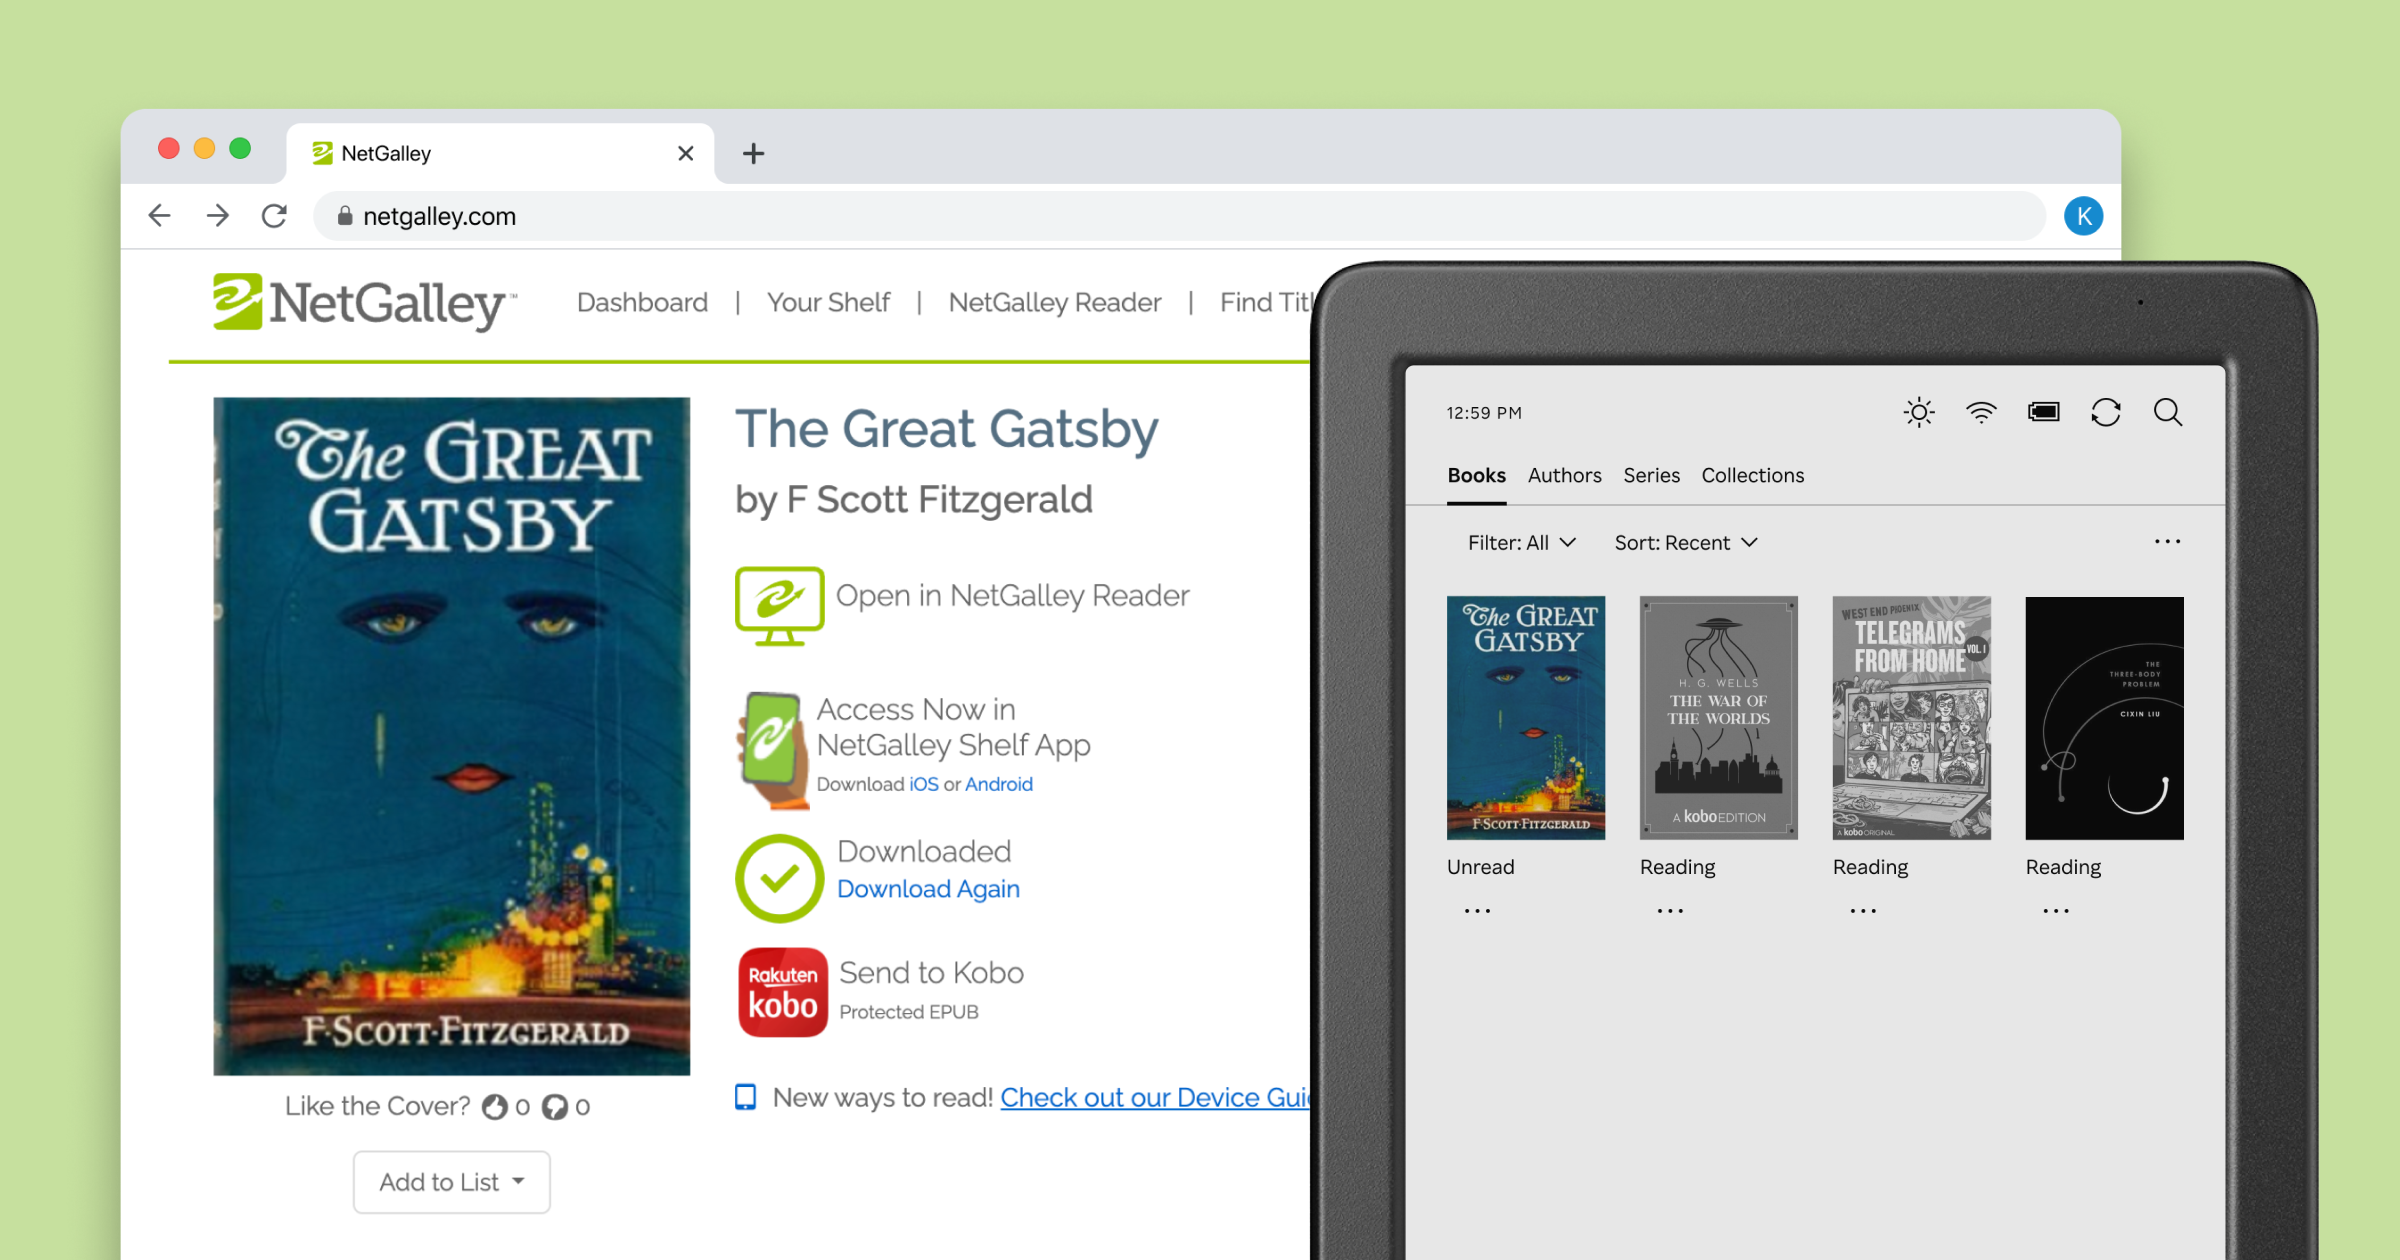The width and height of the screenshot is (2400, 1260).
Task: Give the cover a thumbs up
Action: pos(495,1107)
